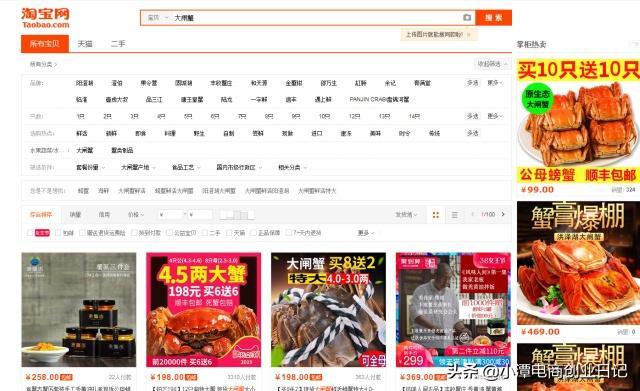Click the orange 搜索 search button
Screen dimensions: 640x391
click(x=493, y=18)
